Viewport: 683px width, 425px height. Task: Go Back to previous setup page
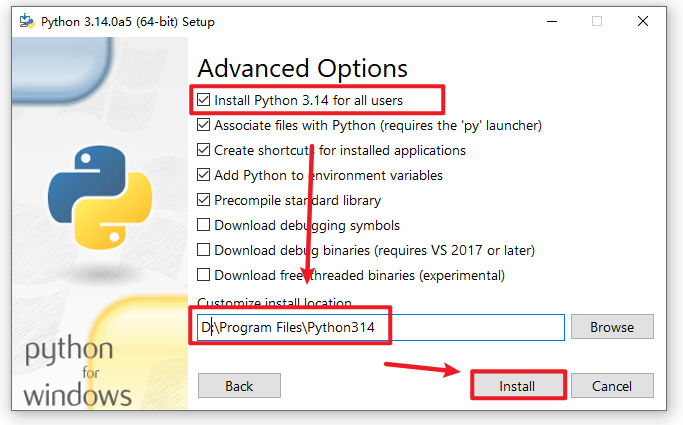click(239, 386)
